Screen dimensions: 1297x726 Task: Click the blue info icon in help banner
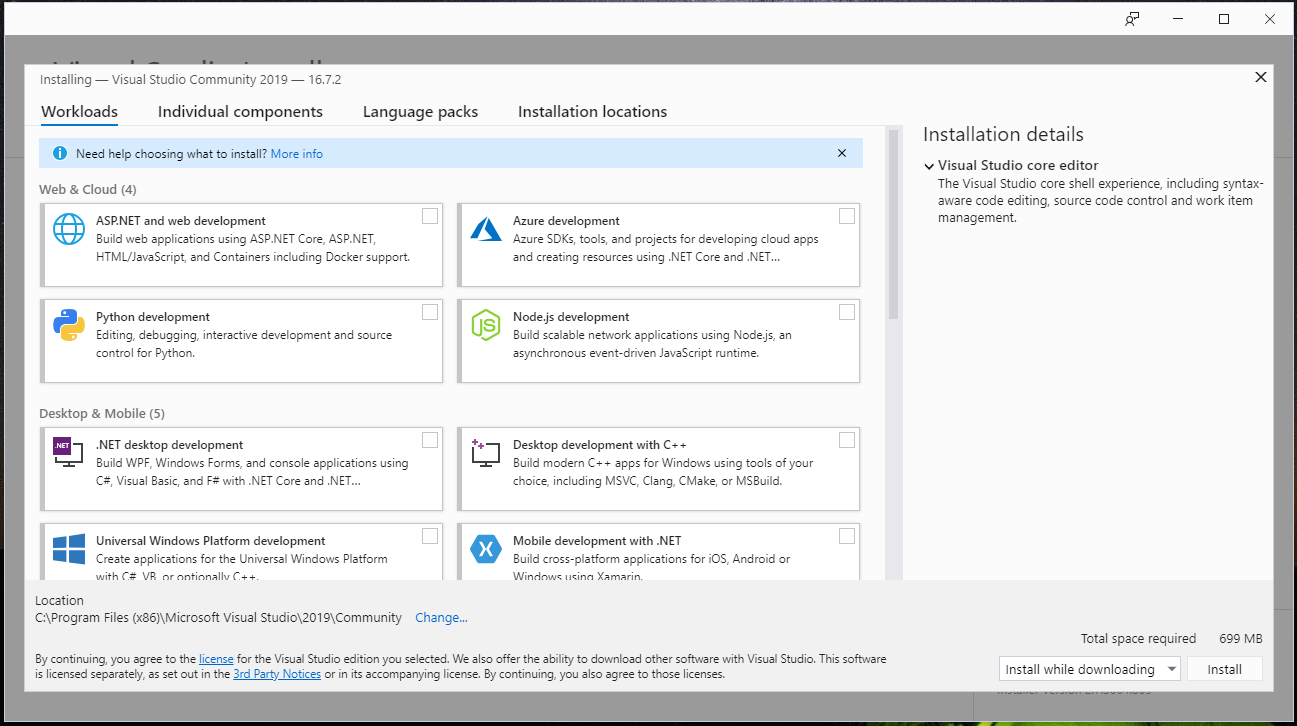tap(59, 154)
